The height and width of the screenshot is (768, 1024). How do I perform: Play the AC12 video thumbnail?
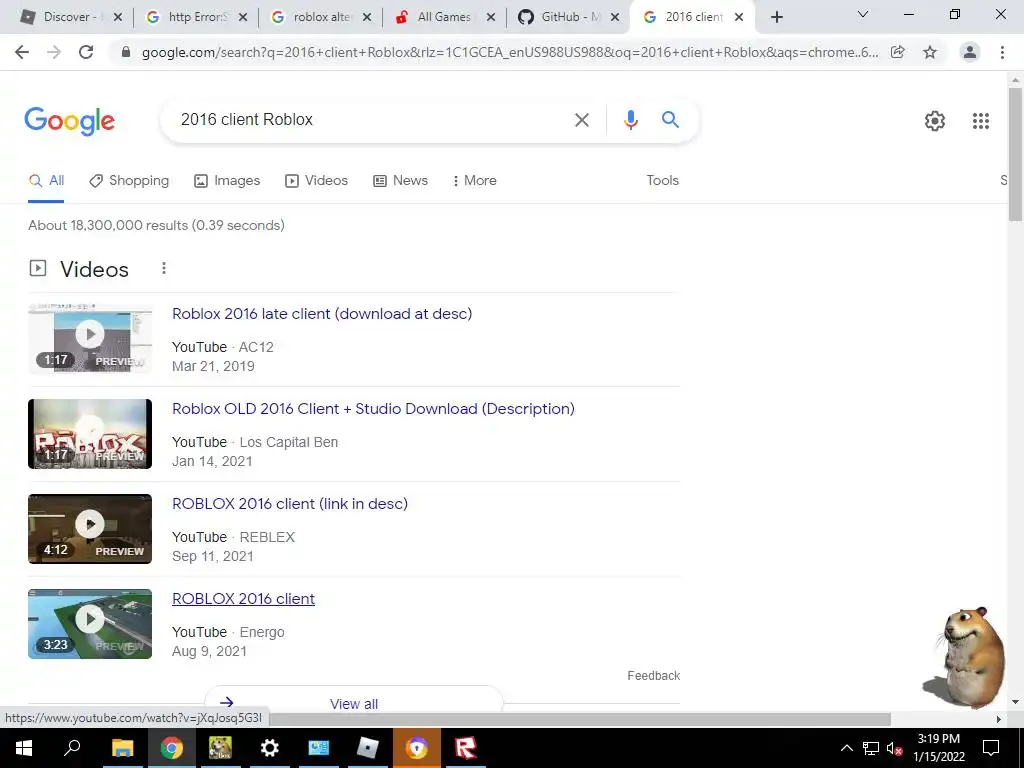click(x=90, y=338)
